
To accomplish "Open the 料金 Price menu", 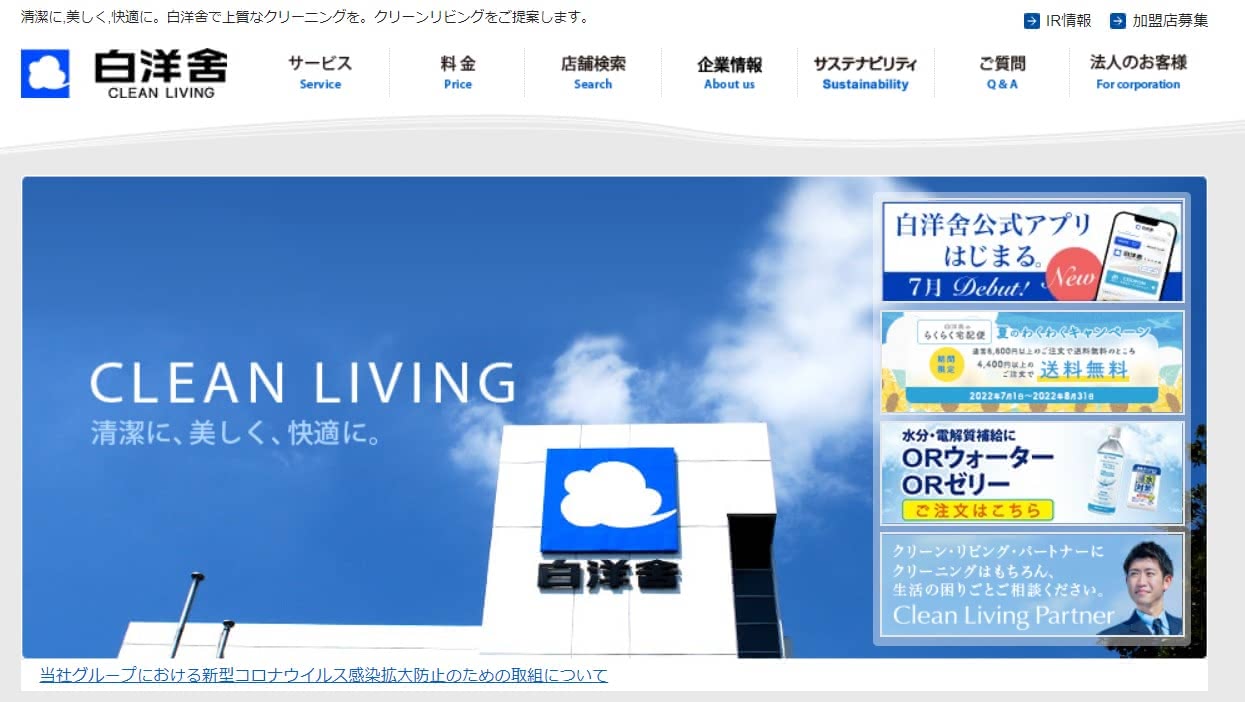I will [458, 73].
